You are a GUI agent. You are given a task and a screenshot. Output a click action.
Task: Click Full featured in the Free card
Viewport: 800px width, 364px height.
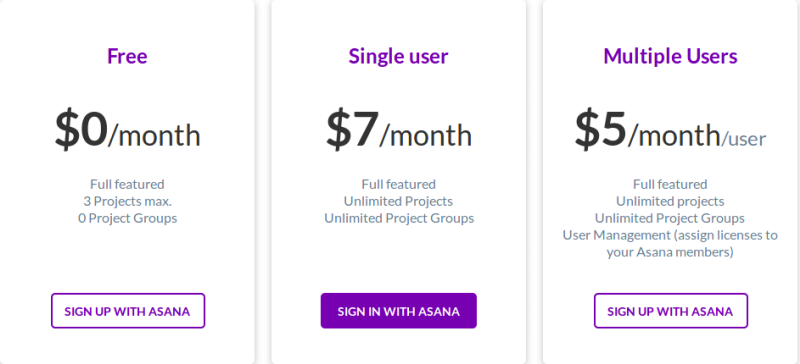(x=128, y=184)
